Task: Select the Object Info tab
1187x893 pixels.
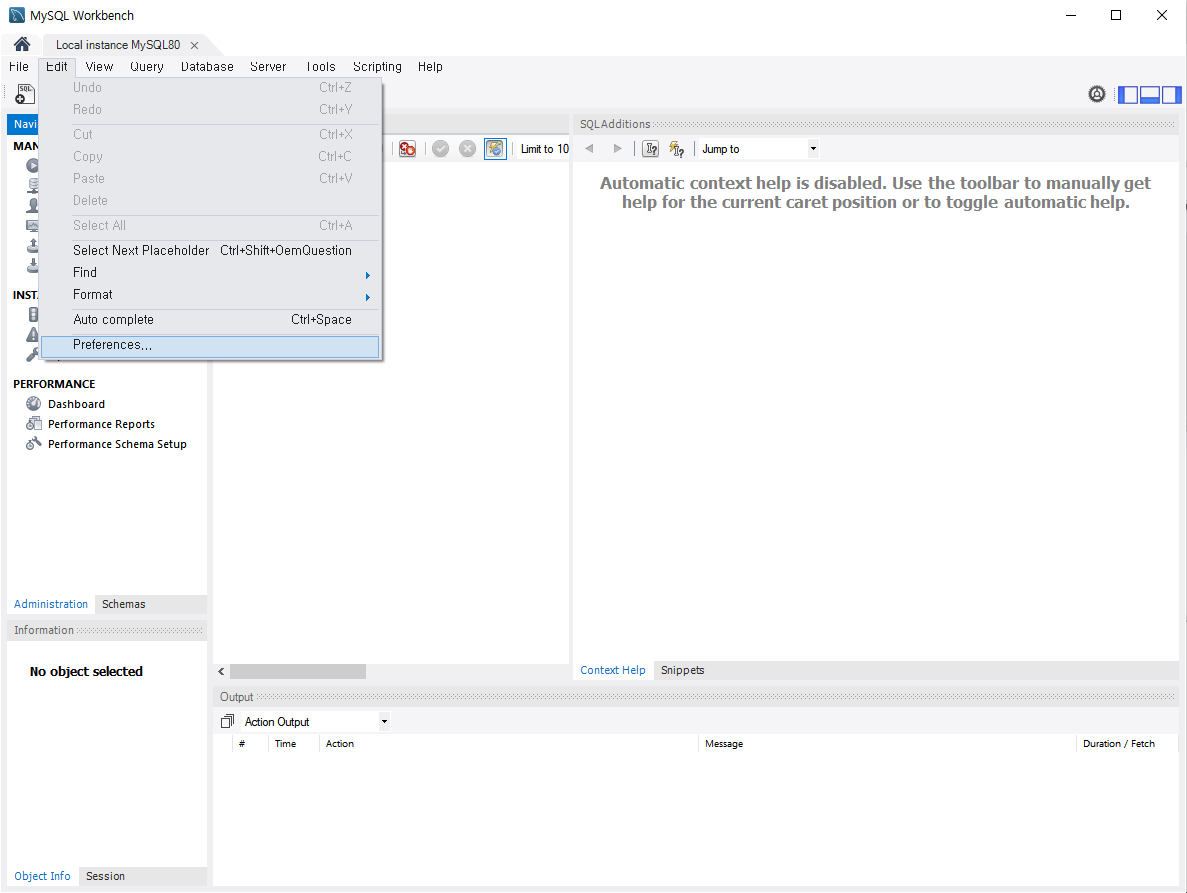Action: [x=42, y=876]
